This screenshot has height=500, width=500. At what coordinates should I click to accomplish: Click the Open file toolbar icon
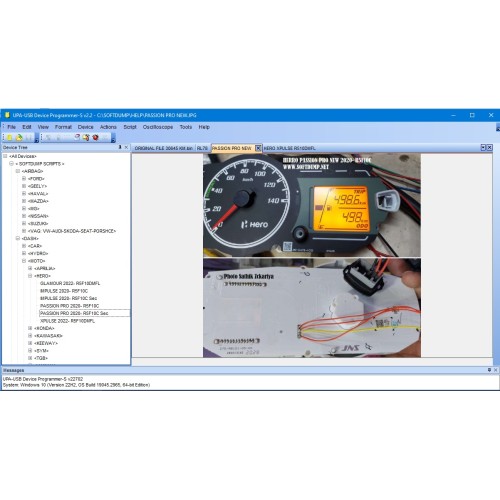coord(19,137)
